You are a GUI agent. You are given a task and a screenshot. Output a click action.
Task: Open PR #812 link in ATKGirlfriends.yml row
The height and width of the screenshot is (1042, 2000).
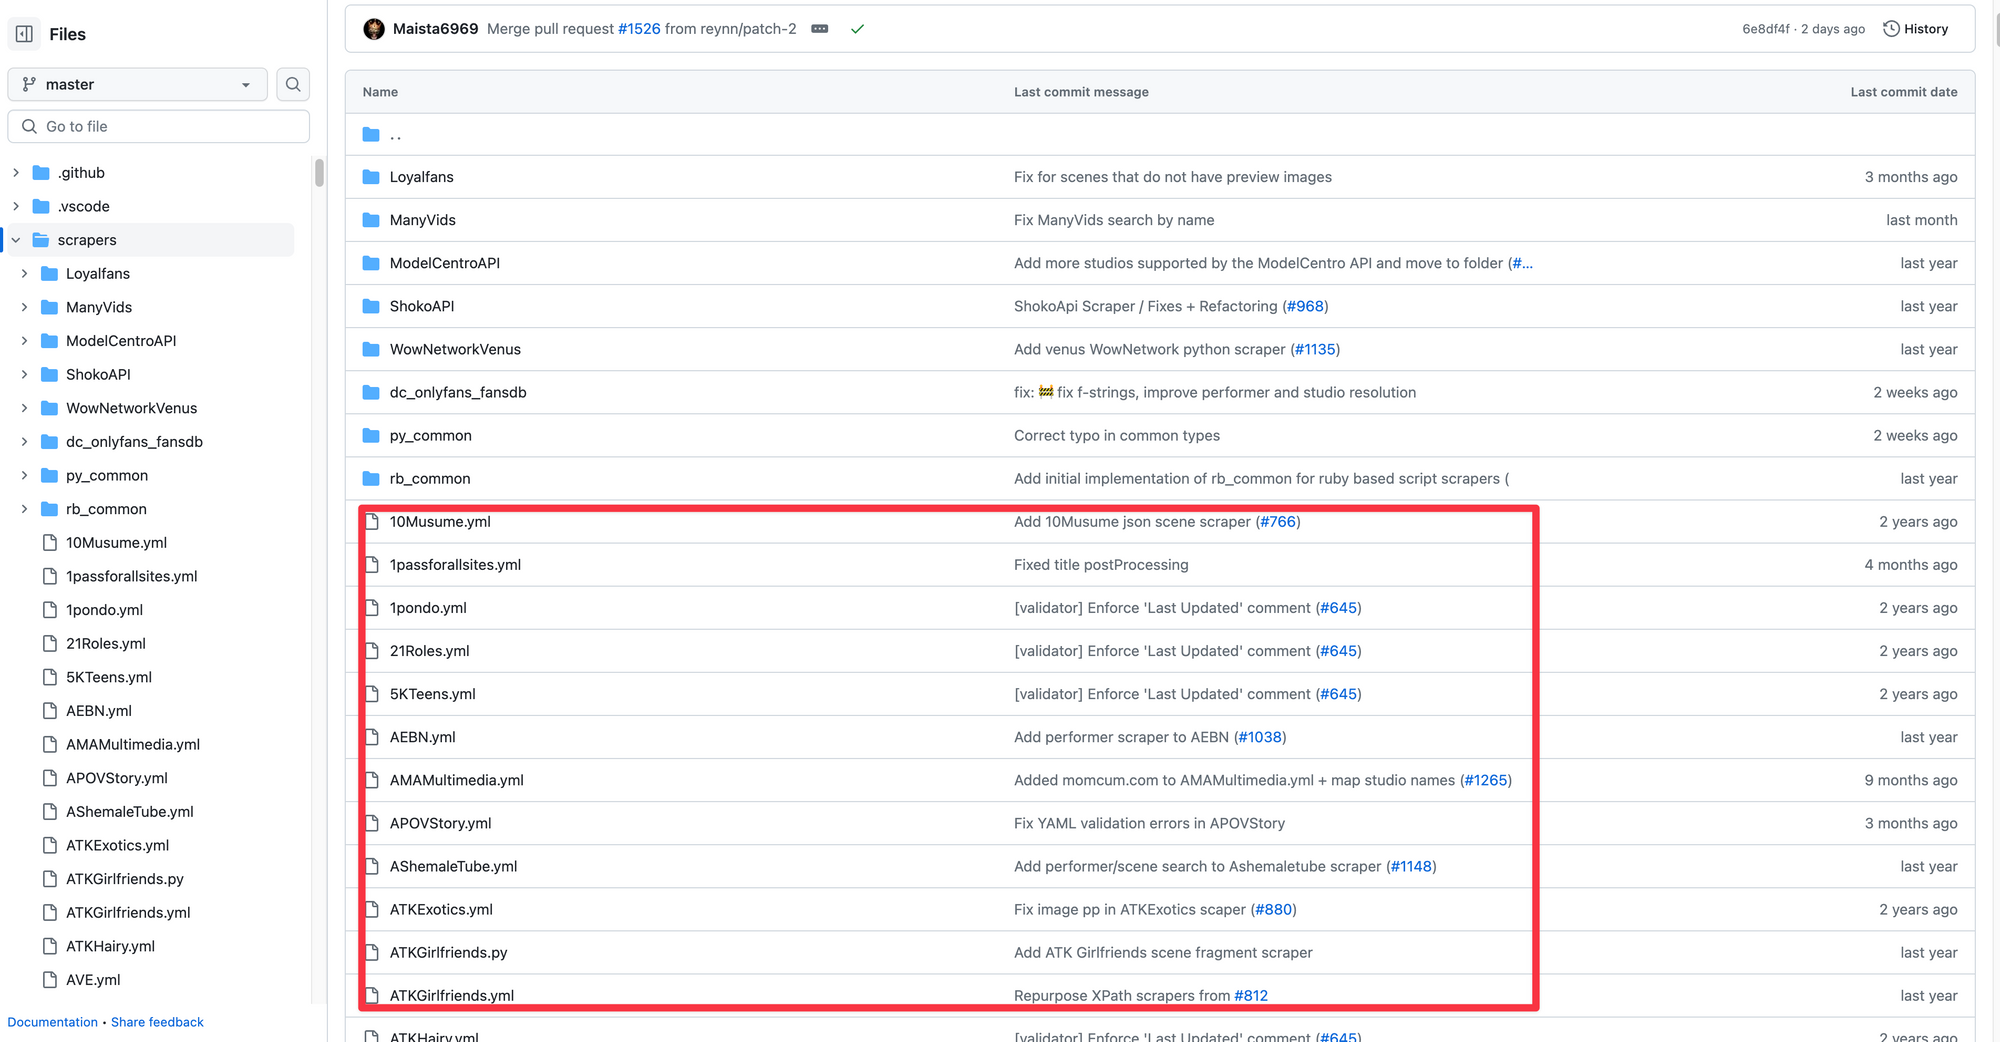(1251, 996)
